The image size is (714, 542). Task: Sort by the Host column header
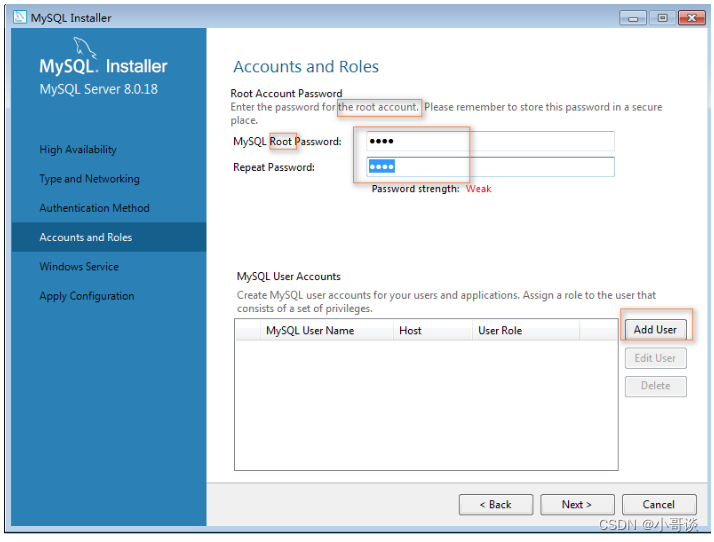[432, 331]
